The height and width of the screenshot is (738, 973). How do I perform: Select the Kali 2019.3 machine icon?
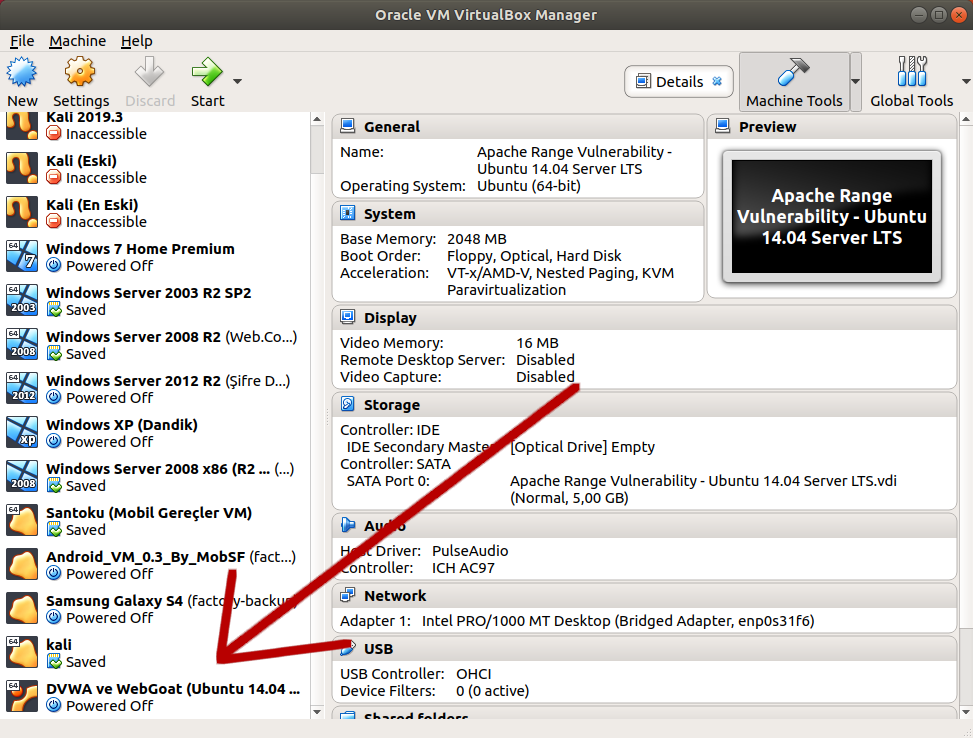pyautogui.click(x=22, y=125)
